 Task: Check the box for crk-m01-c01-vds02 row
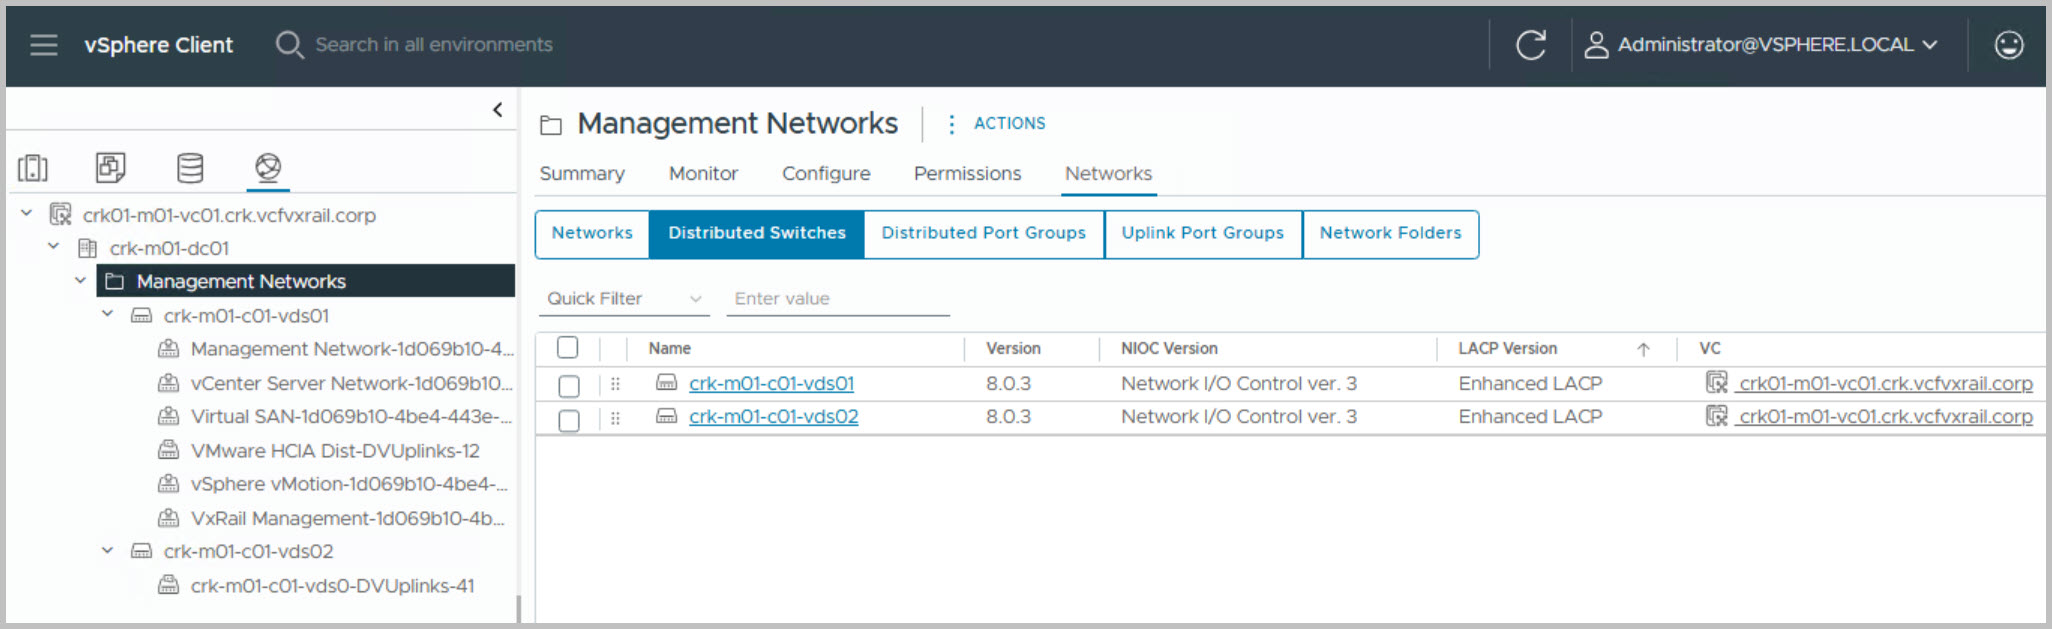coord(569,420)
